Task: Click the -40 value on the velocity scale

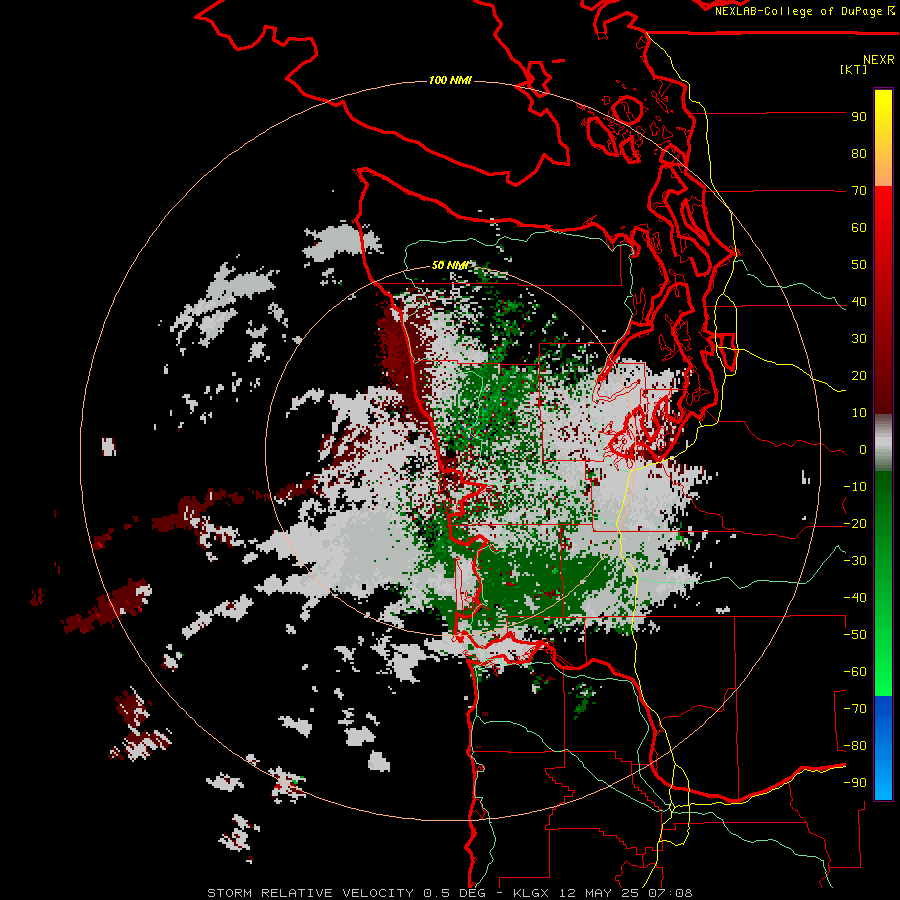Action: pyautogui.click(x=855, y=598)
